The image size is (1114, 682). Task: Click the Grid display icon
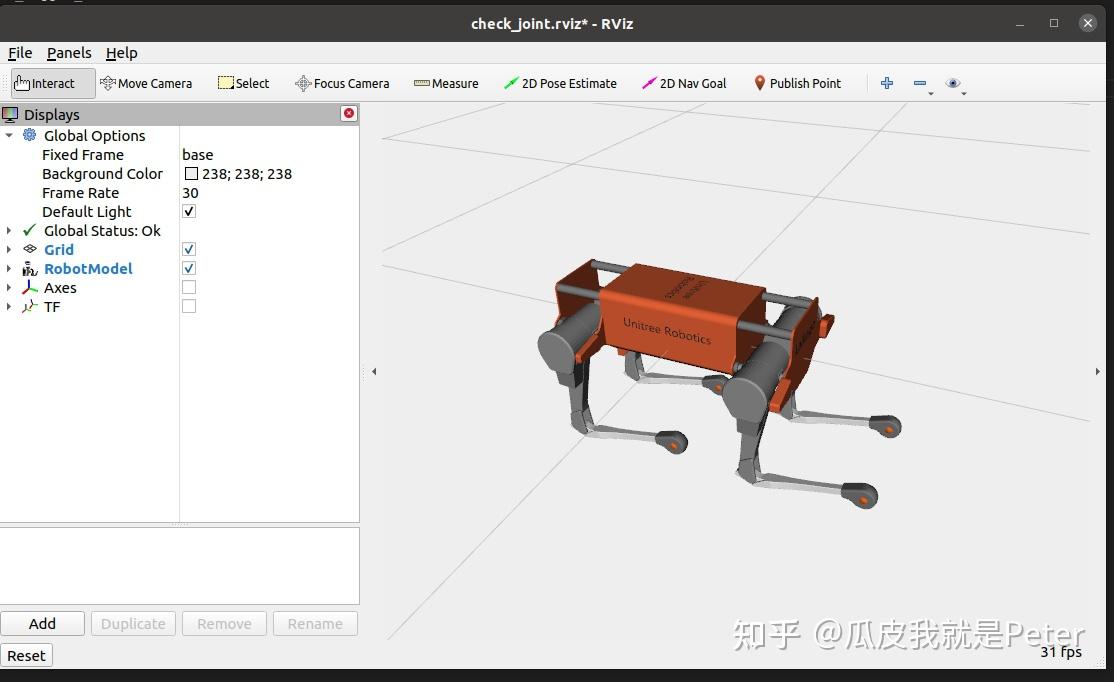[29, 249]
